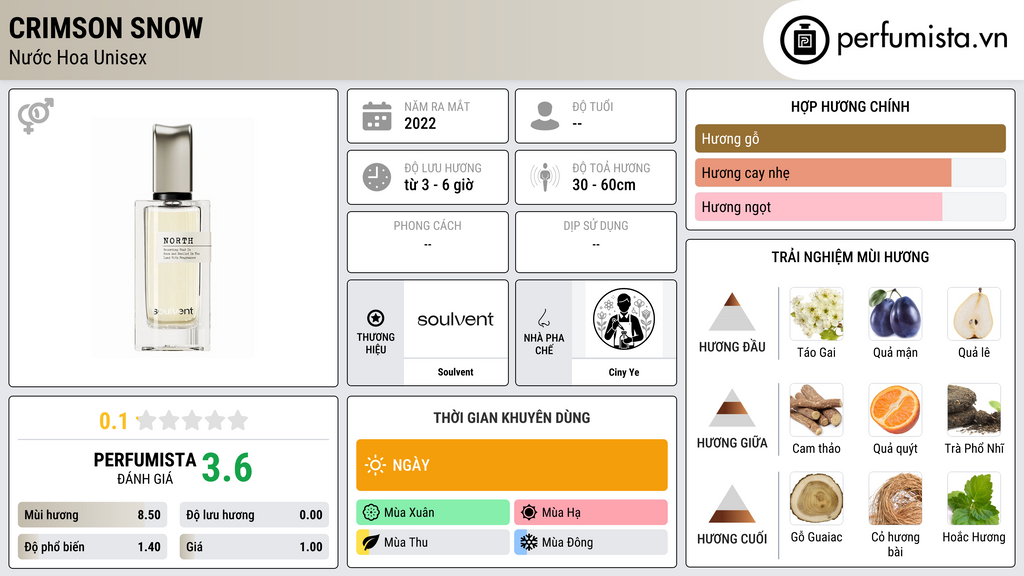Click the Hương giữa pyramid icon

732,408
